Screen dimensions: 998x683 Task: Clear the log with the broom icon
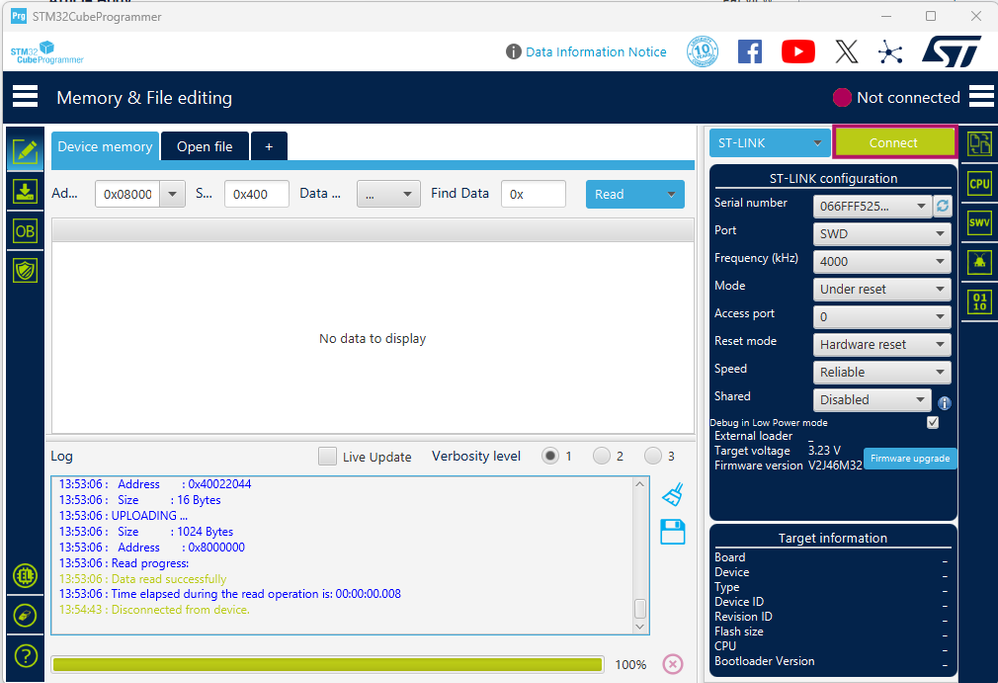(x=673, y=495)
